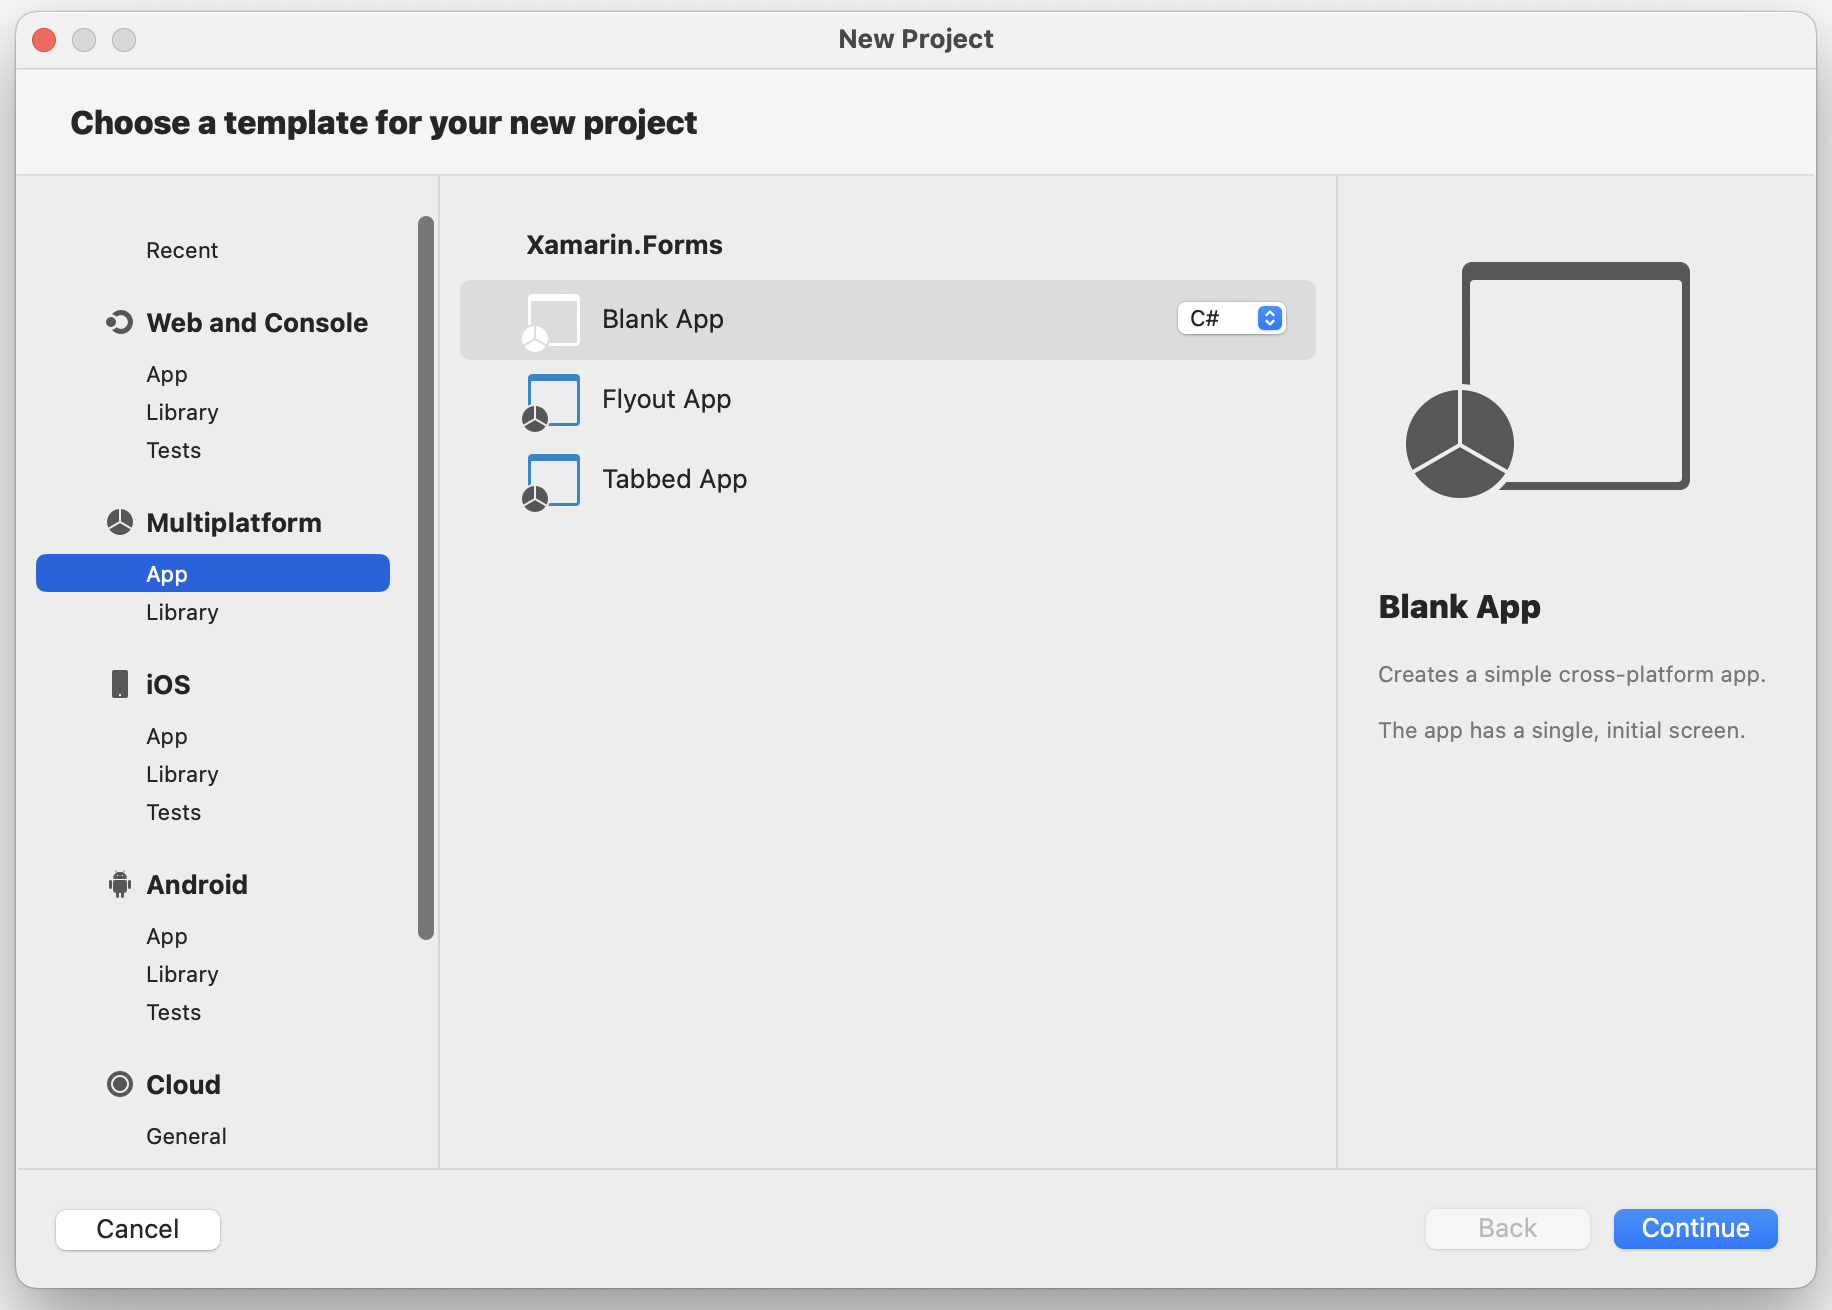This screenshot has height=1310, width=1832.
Task: Select App under Web and Console
Action: (x=166, y=374)
